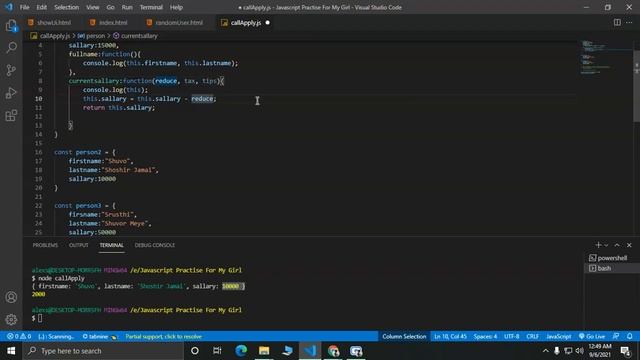Screen dimensions: 640x360
Task: Click the Scanning status bar item
Action: point(56,336)
